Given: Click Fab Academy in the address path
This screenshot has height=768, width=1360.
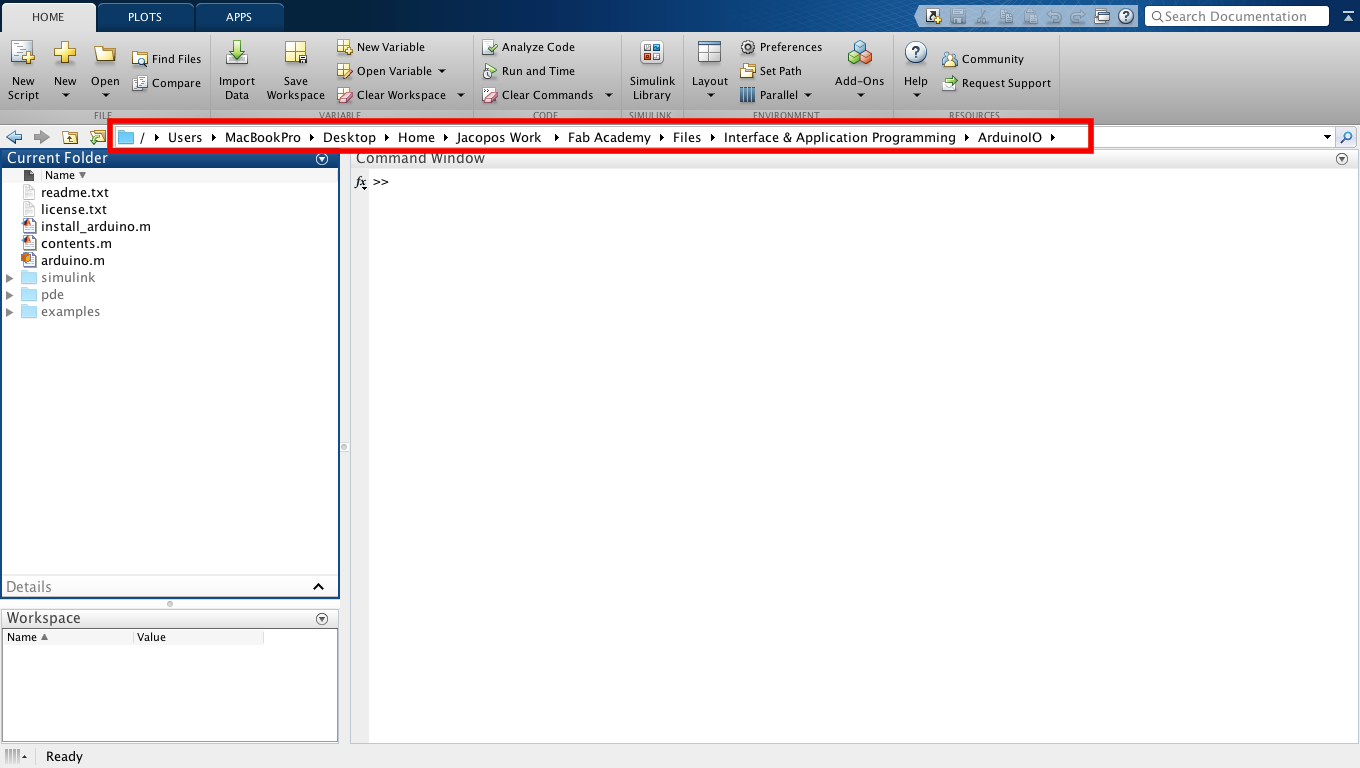Looking at the screenshot, I should pos(609,137).
